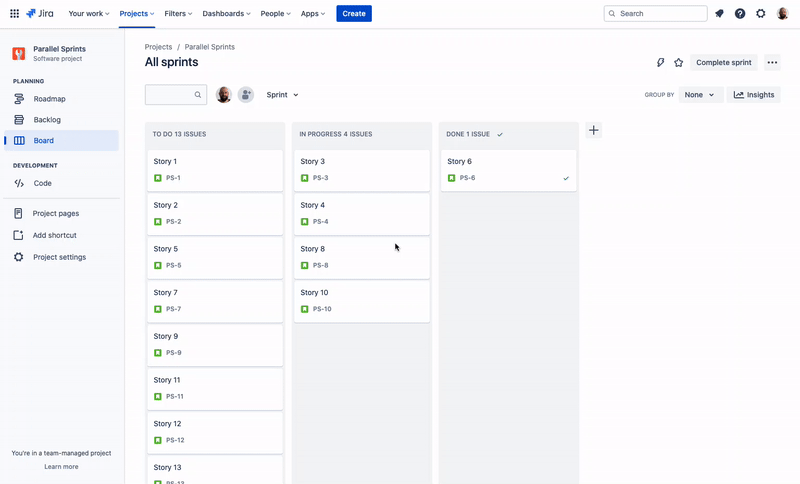Image resolution: width=800 pixels, height=484 pixels.
Task: Click the Complete sprint button
Action: (x=723, y=63)
